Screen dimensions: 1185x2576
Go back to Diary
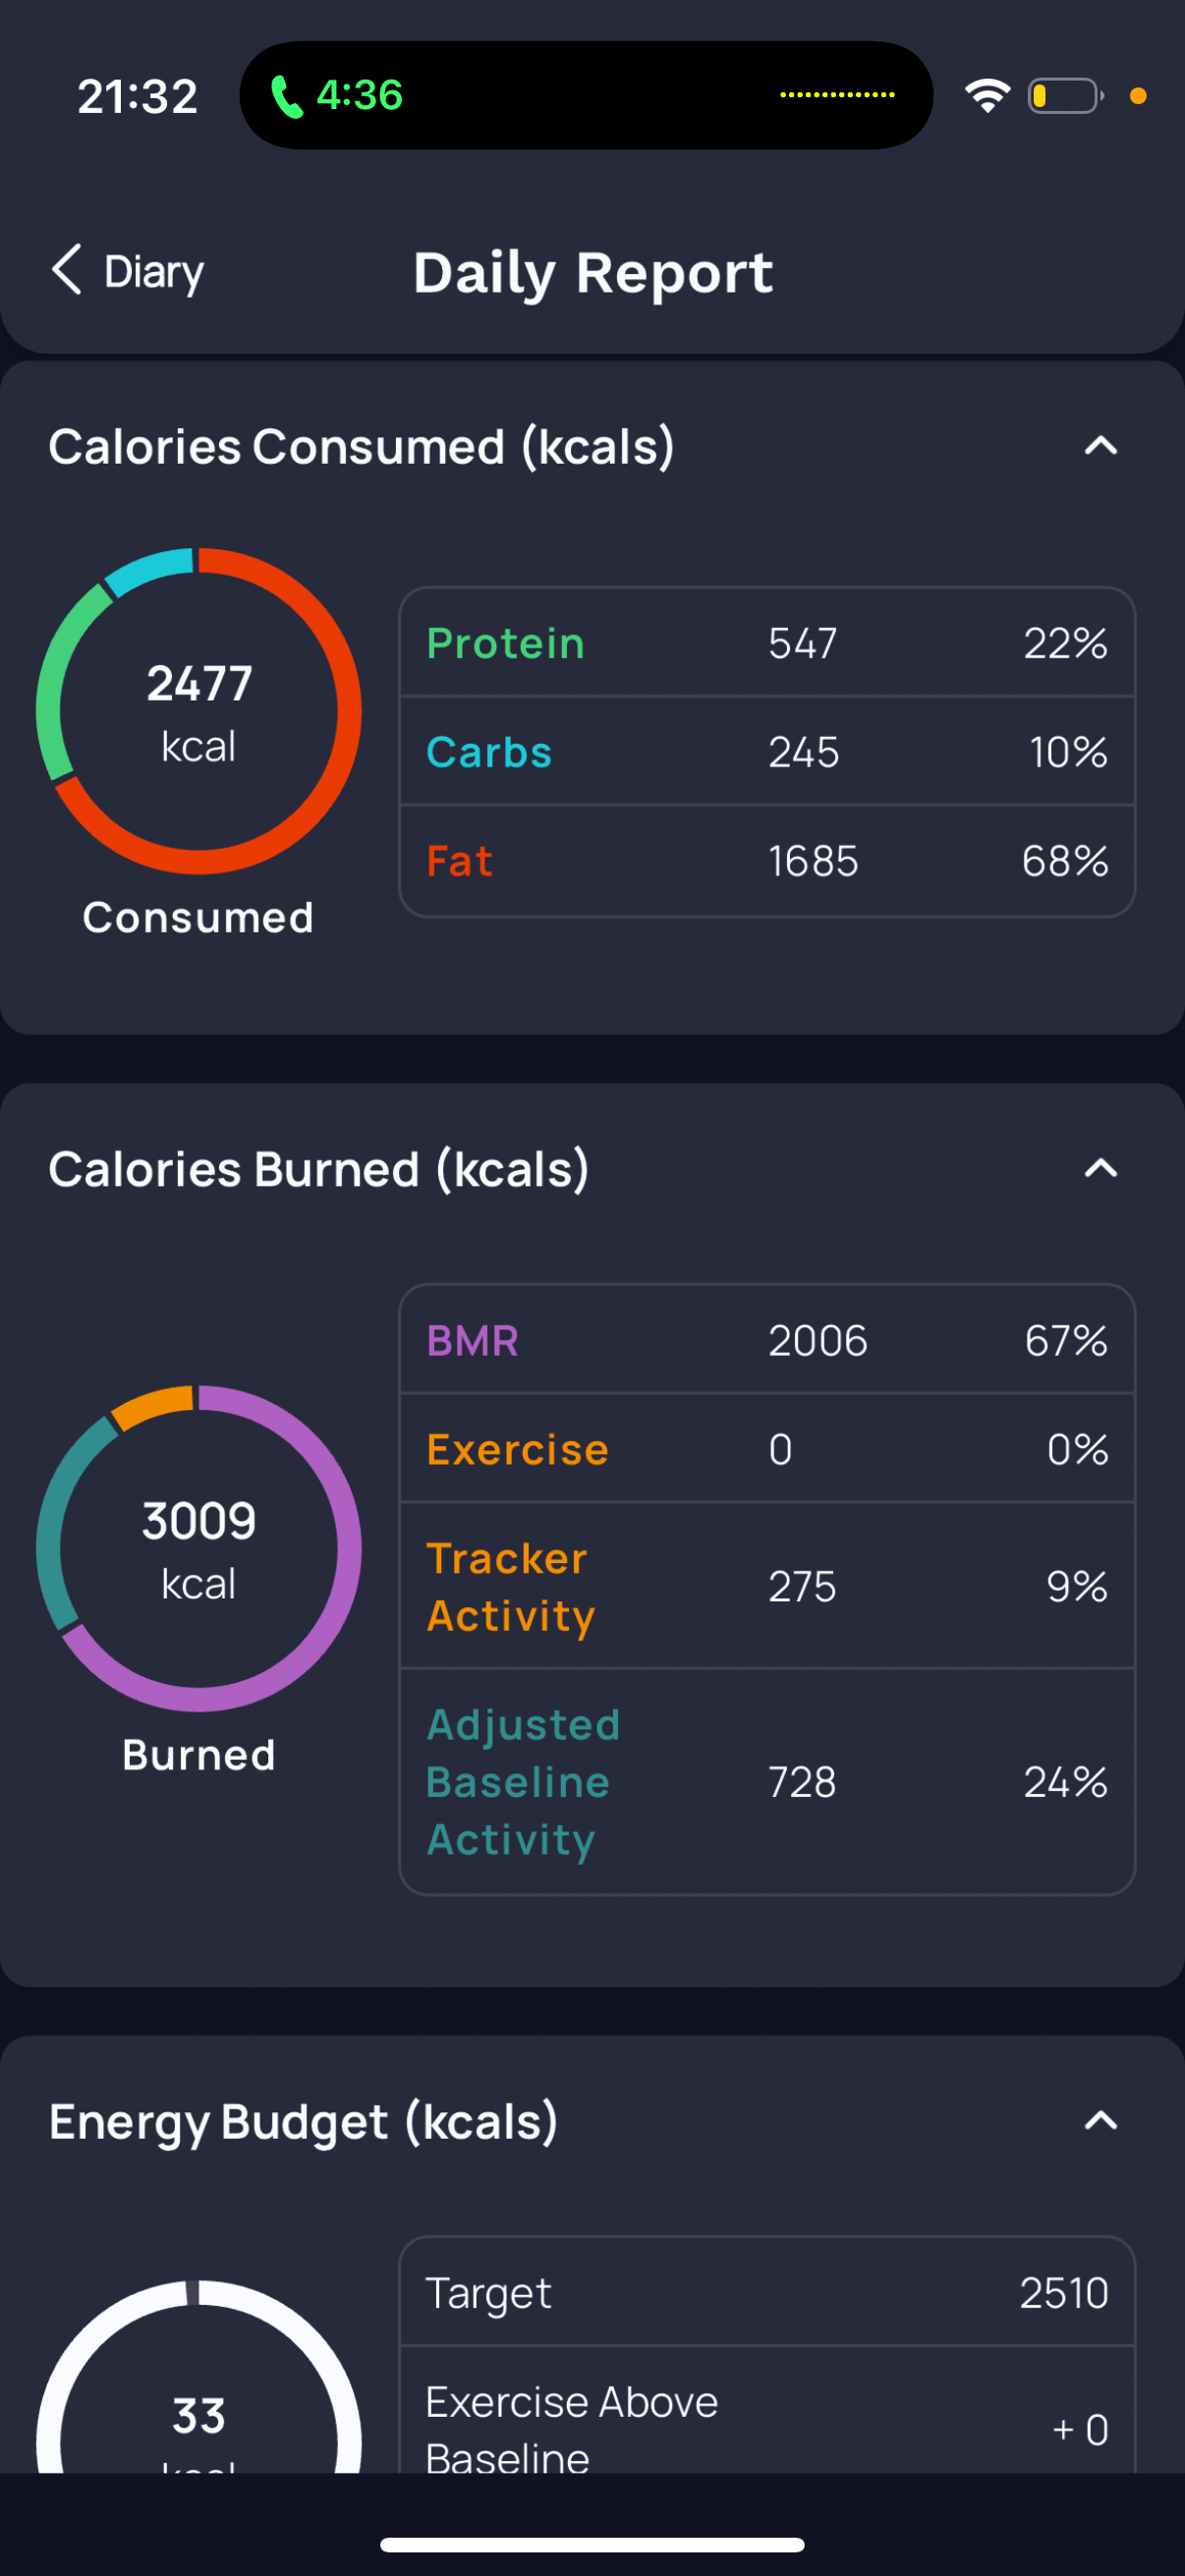pos(128,270)
